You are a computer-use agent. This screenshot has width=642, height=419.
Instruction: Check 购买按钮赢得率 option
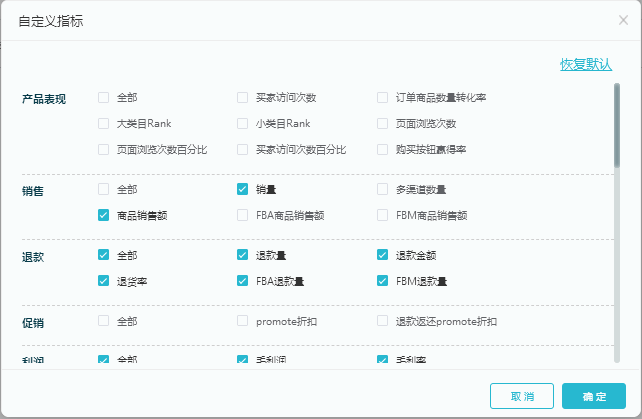pyautogui.click(x=382, y=149)
